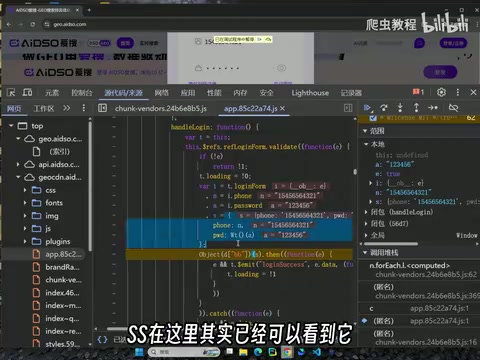Toggle the checked breakpoint checkbox
This screenshot has height=360, width=480.
[x=373, y=118]
